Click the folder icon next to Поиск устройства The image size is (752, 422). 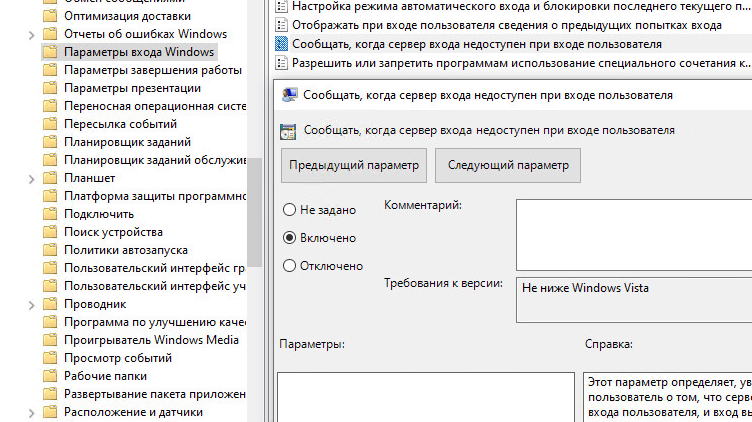(x=50, y=232)
